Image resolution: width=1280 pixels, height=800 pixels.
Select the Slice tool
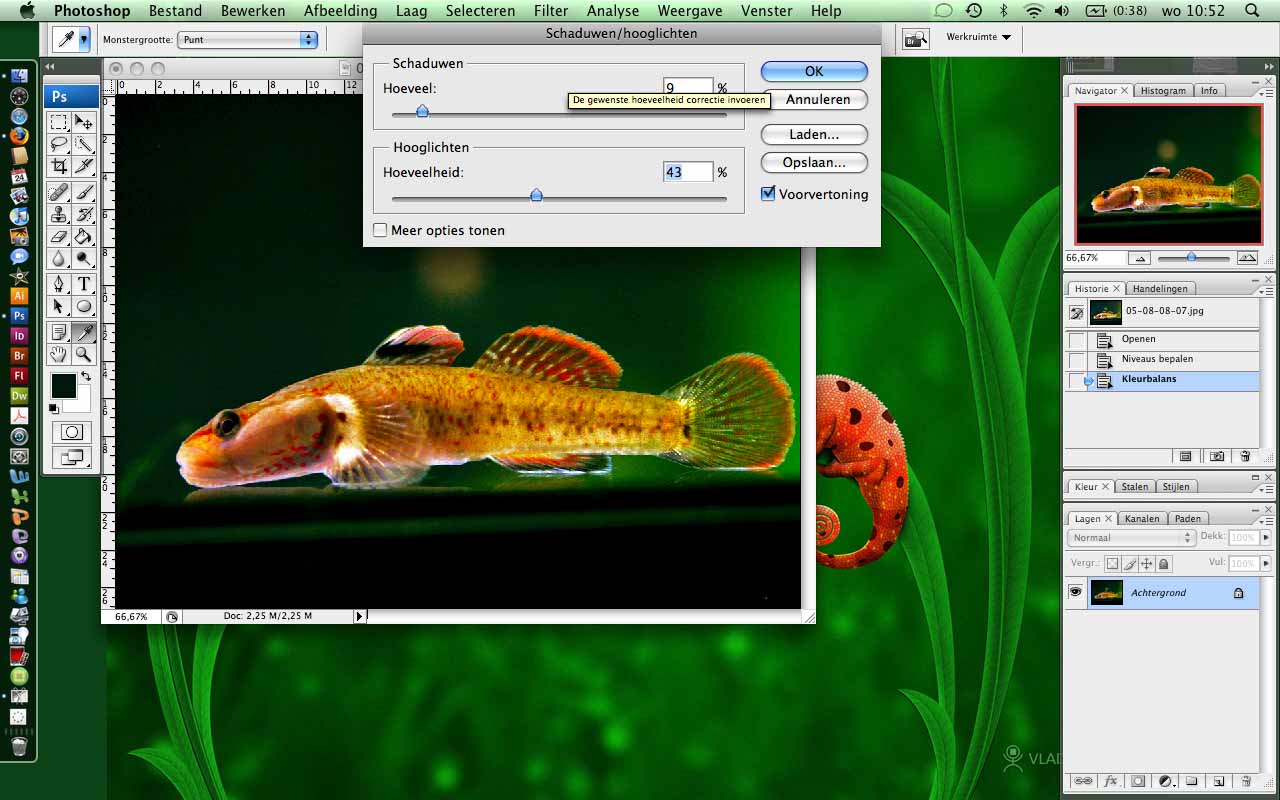[84, 166]
